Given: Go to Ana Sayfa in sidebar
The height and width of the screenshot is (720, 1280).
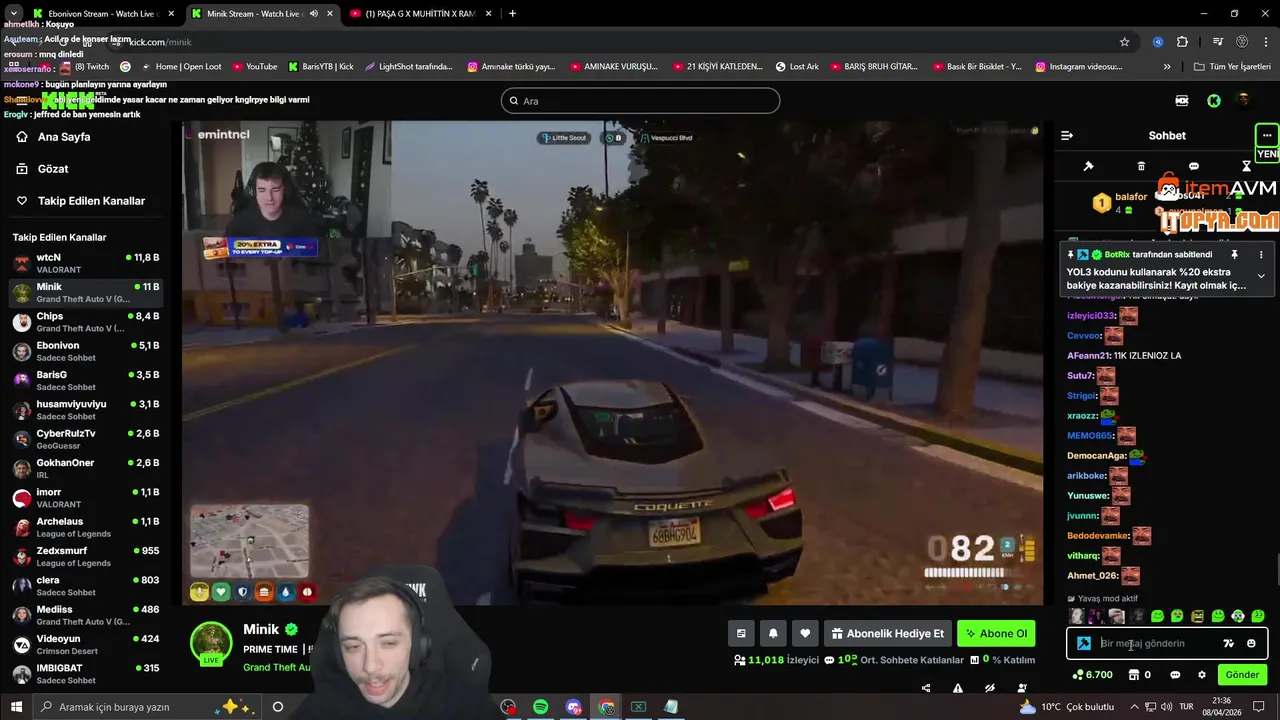Looking at the screenshot, I should coord(64,137).
